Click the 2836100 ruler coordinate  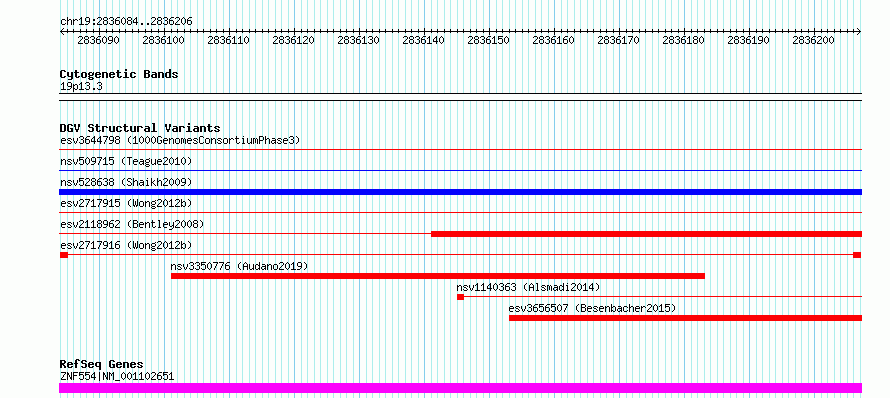coord(163,40)
